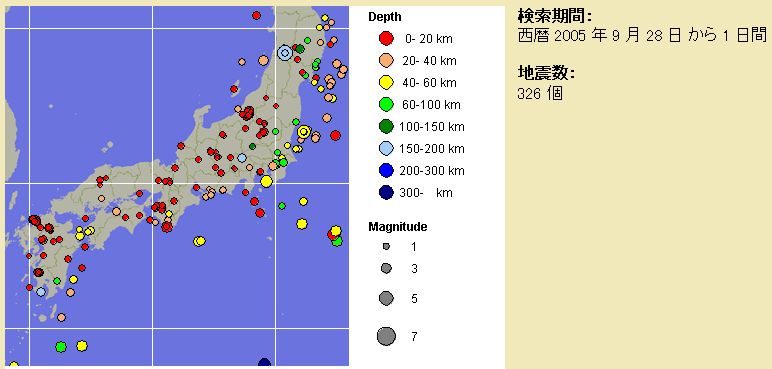Click the blue 200-300 km legend circle

tap(386, 170)
